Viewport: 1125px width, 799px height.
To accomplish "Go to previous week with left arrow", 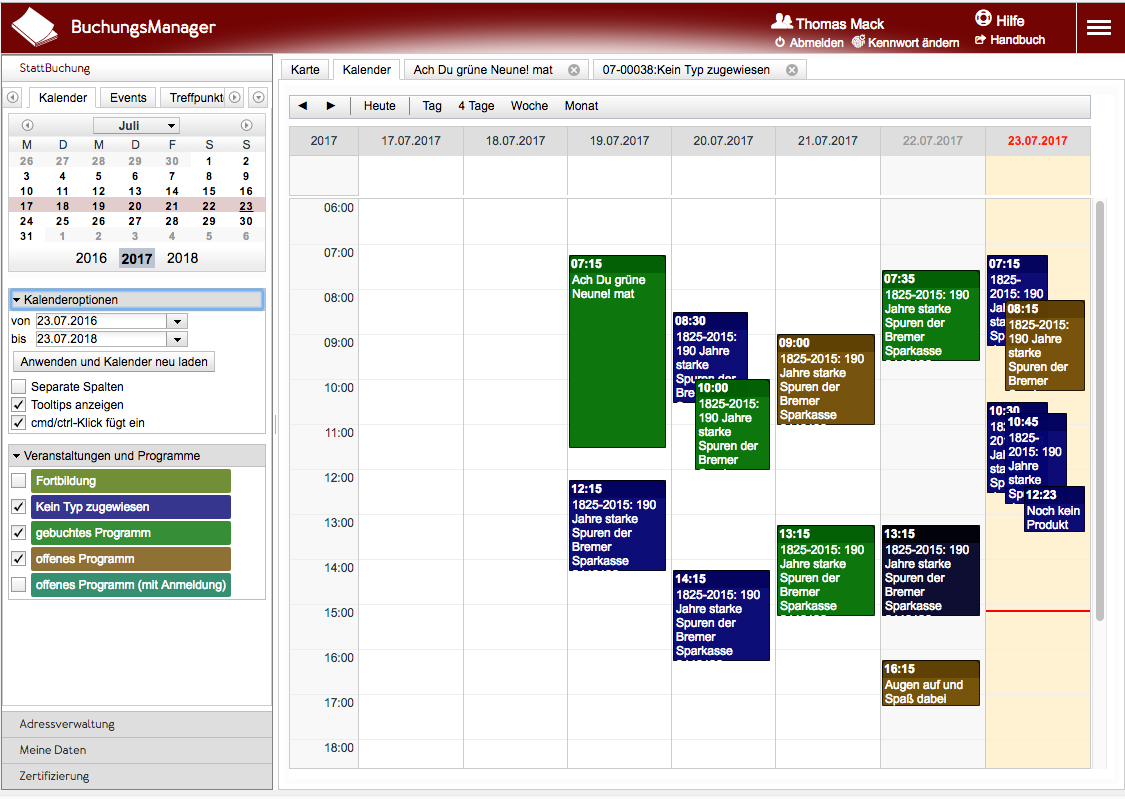I will [x=303, y=106].
